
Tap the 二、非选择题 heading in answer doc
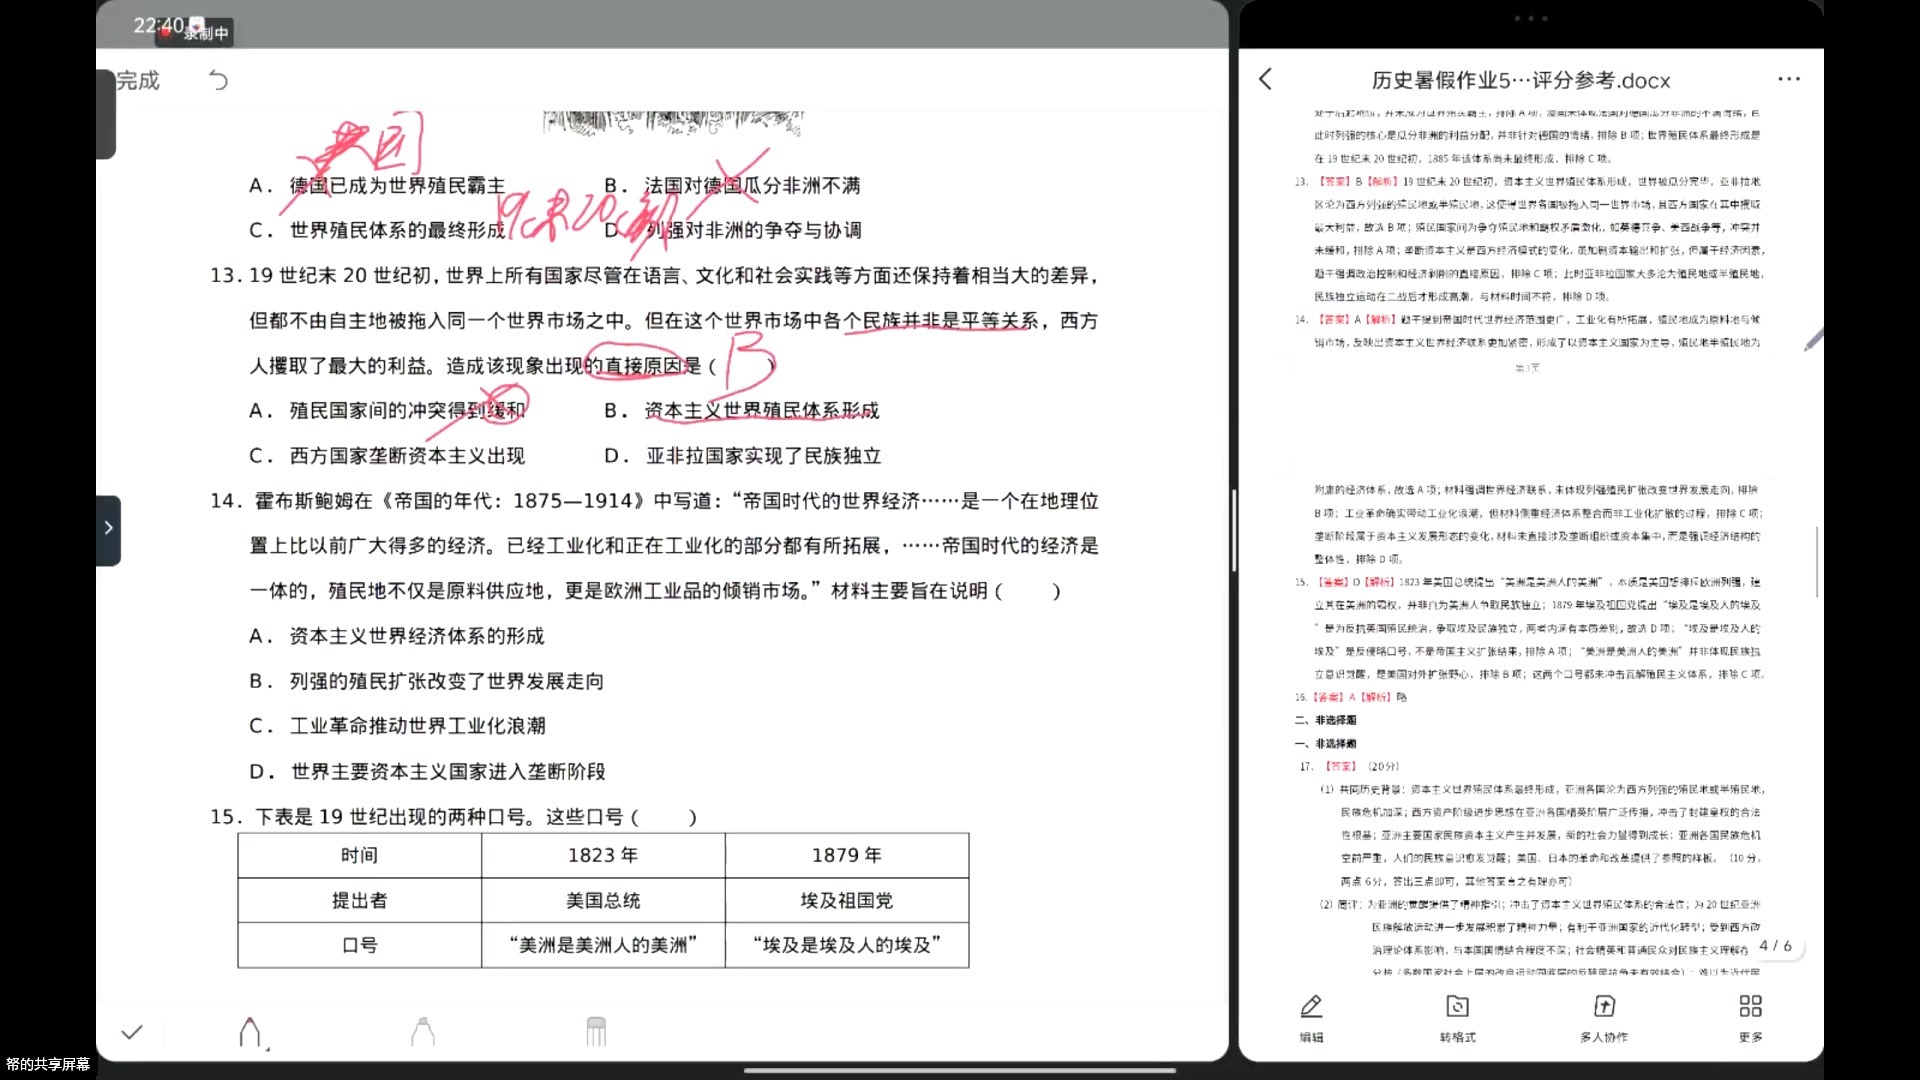[1326, 720]
